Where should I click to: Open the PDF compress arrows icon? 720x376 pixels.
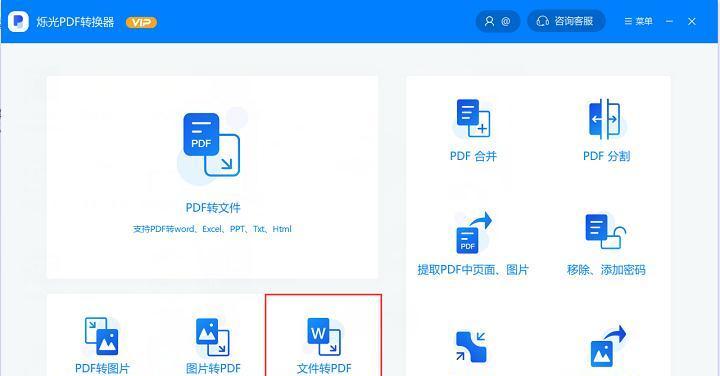[x=471, y=347]
